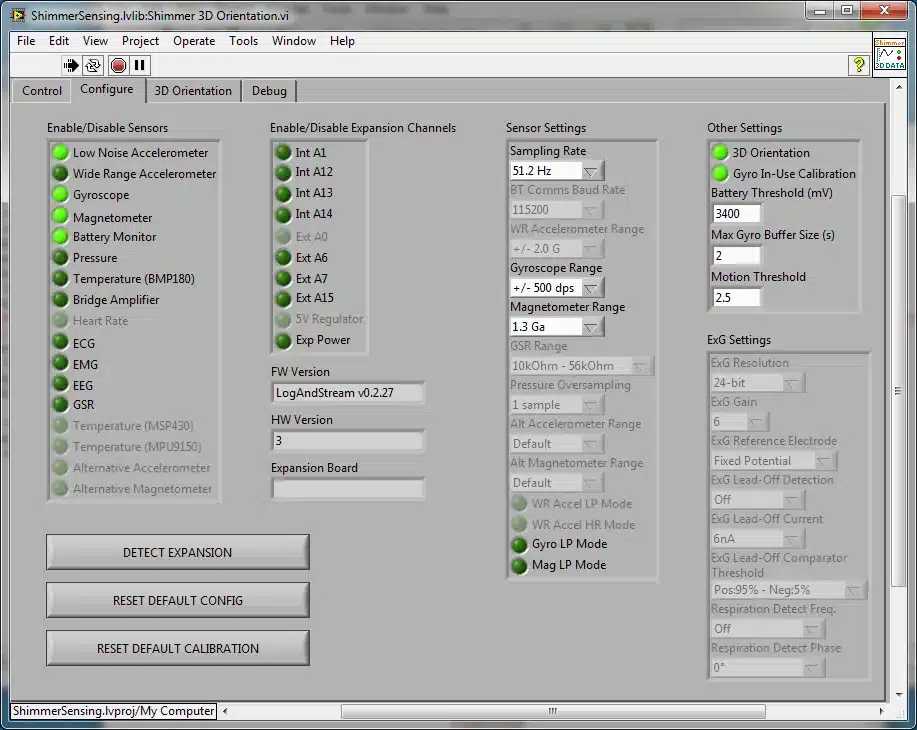The image size is (917, 730).
Task: Click the Motion Threshold input field
Action: [x=736, y=297]
